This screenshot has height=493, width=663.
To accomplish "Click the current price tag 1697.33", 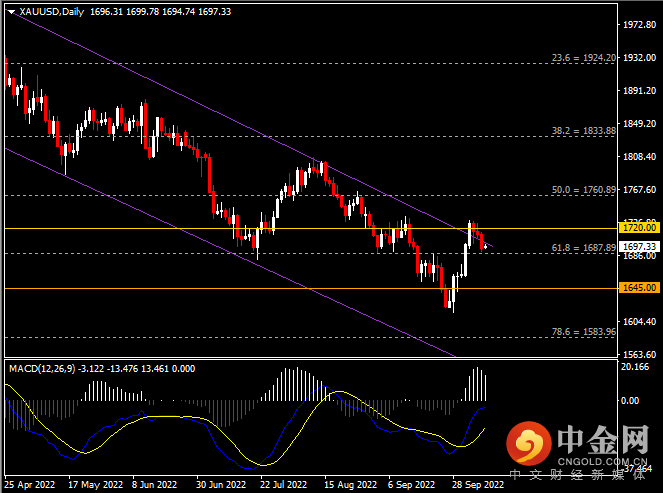I will click(x=639, y=246).
